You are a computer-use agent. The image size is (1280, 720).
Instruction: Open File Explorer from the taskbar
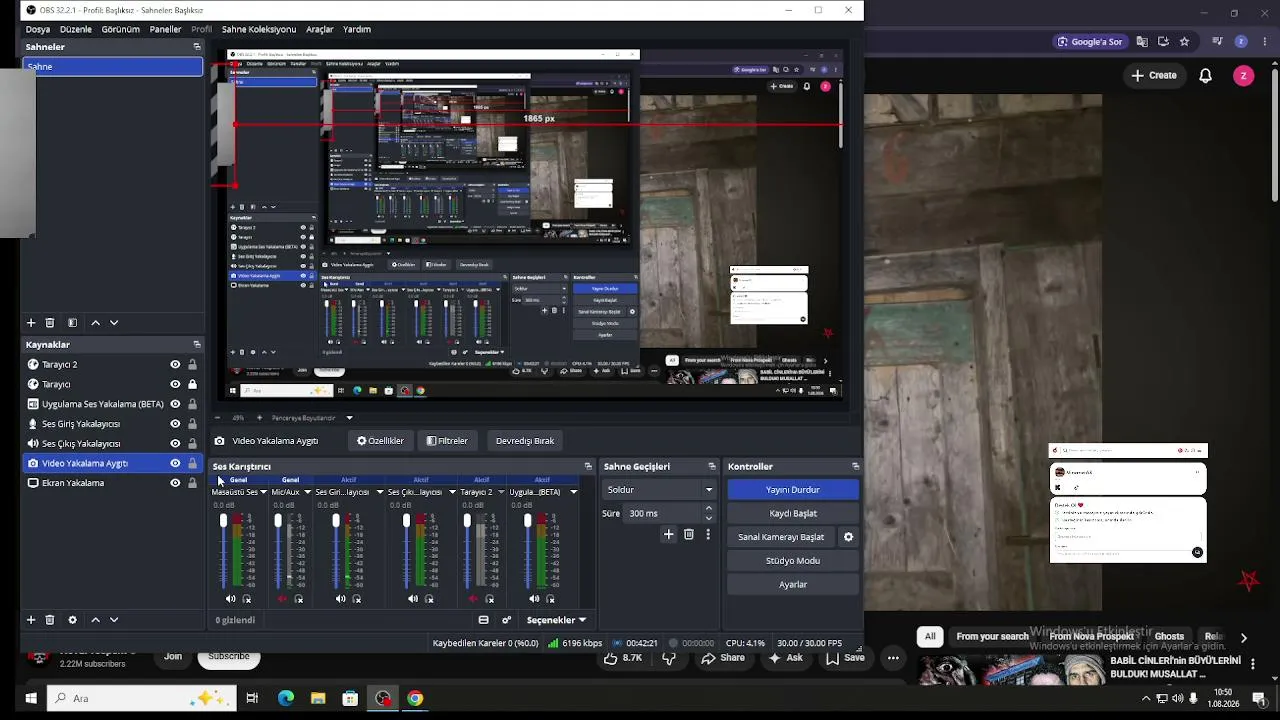click(x=318, y=698)
